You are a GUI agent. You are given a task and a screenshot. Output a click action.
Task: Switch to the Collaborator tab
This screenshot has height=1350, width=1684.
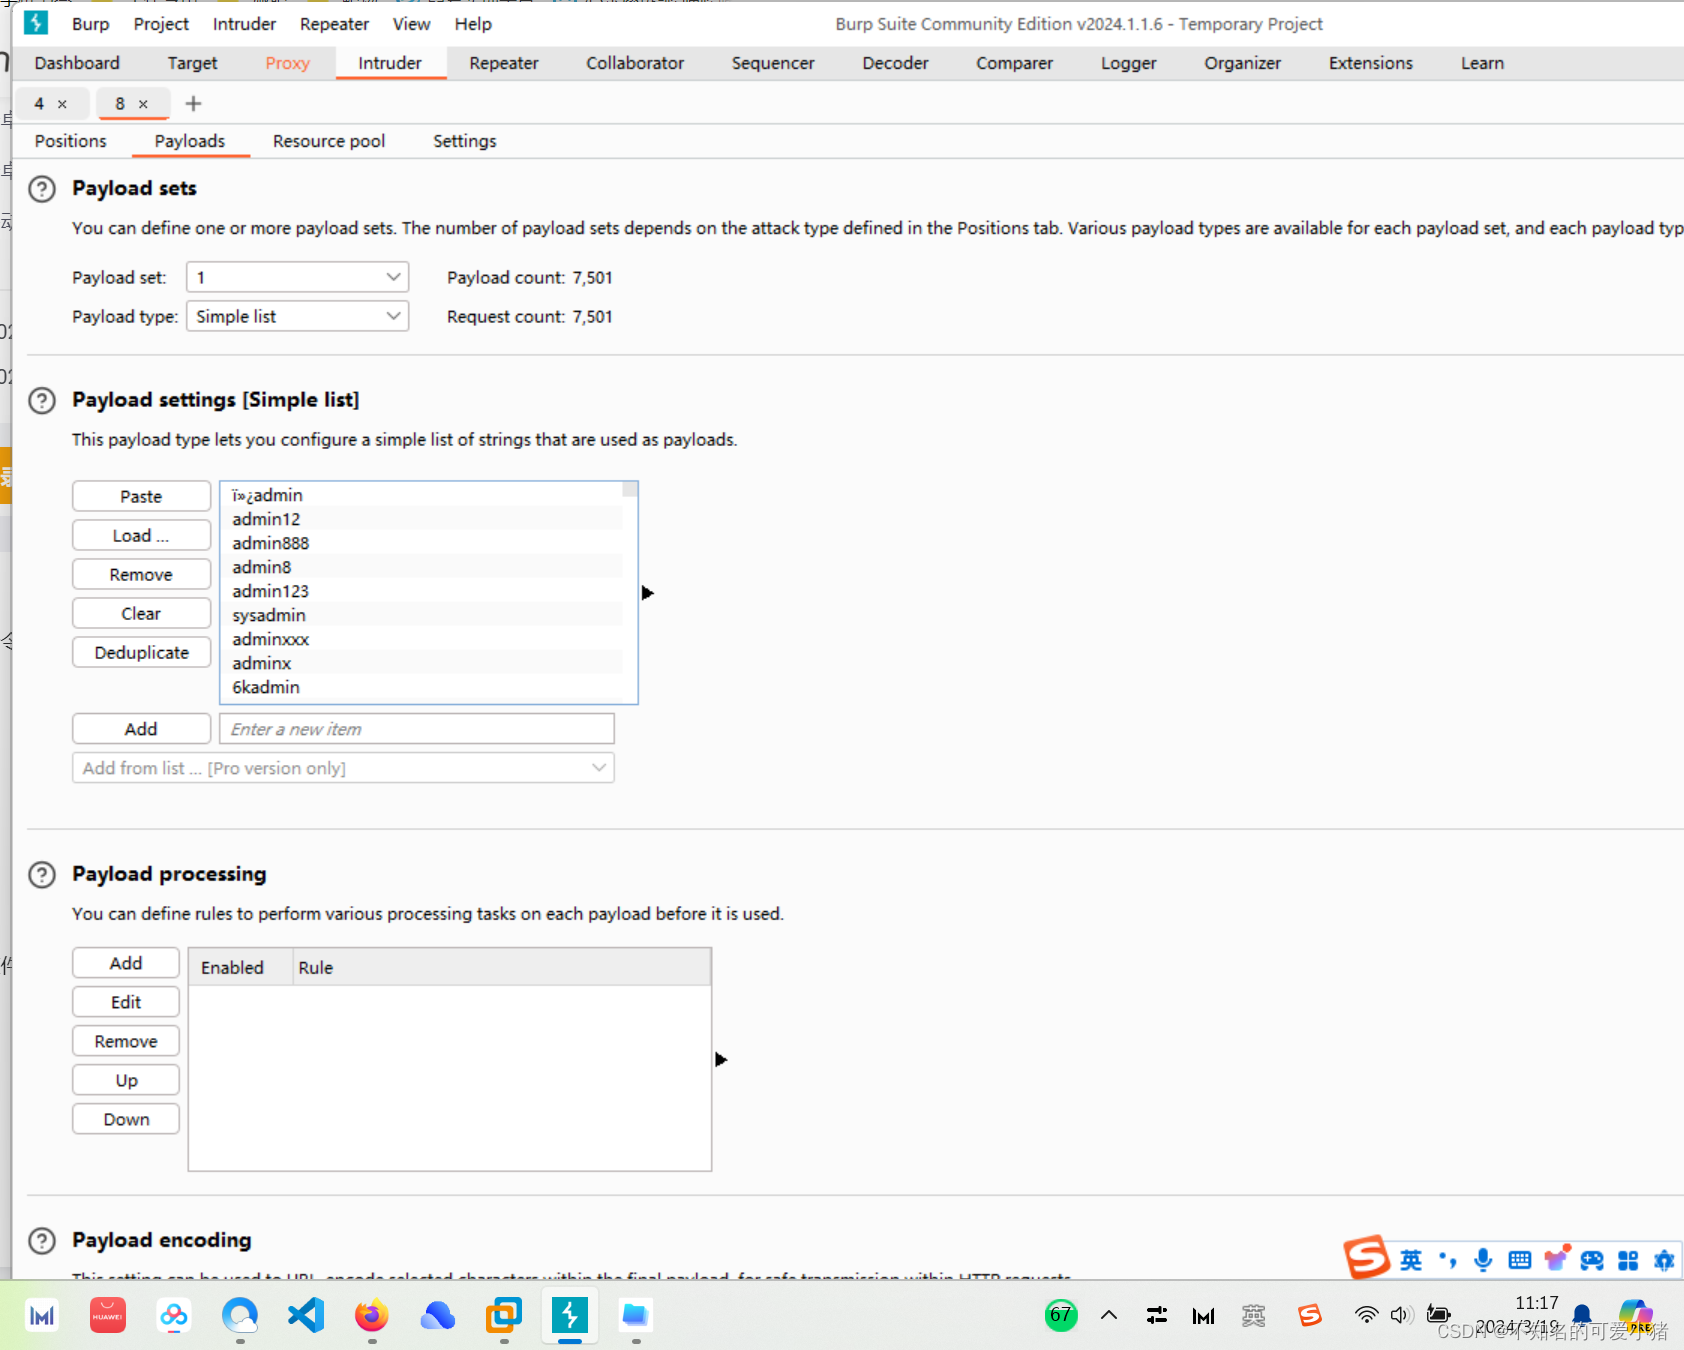coord(635,63)
